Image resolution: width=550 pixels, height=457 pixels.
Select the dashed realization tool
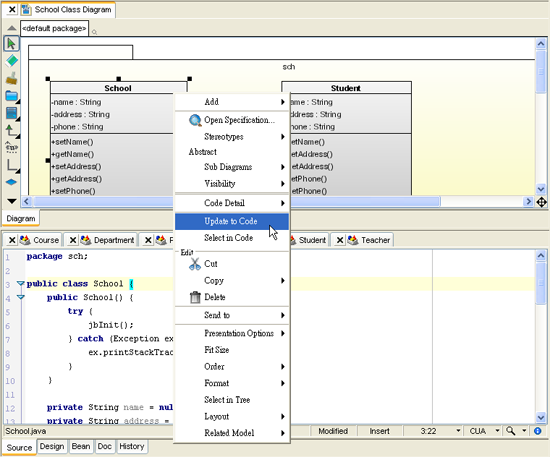pyautogui.click(x=12, y=147)
